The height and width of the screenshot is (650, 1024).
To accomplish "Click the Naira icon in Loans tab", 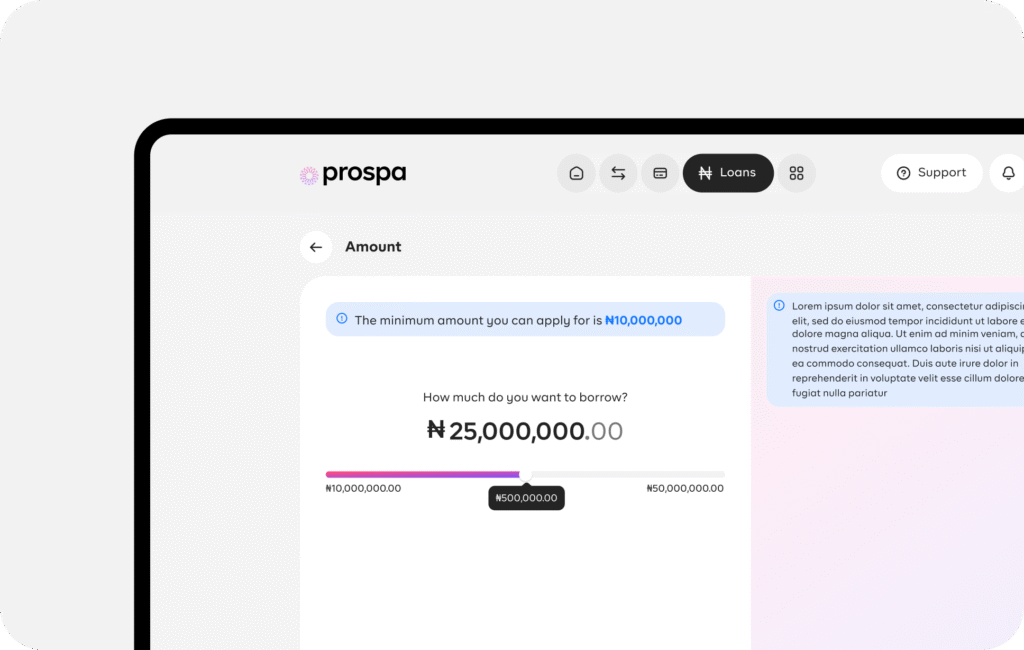I will point(705,173).
